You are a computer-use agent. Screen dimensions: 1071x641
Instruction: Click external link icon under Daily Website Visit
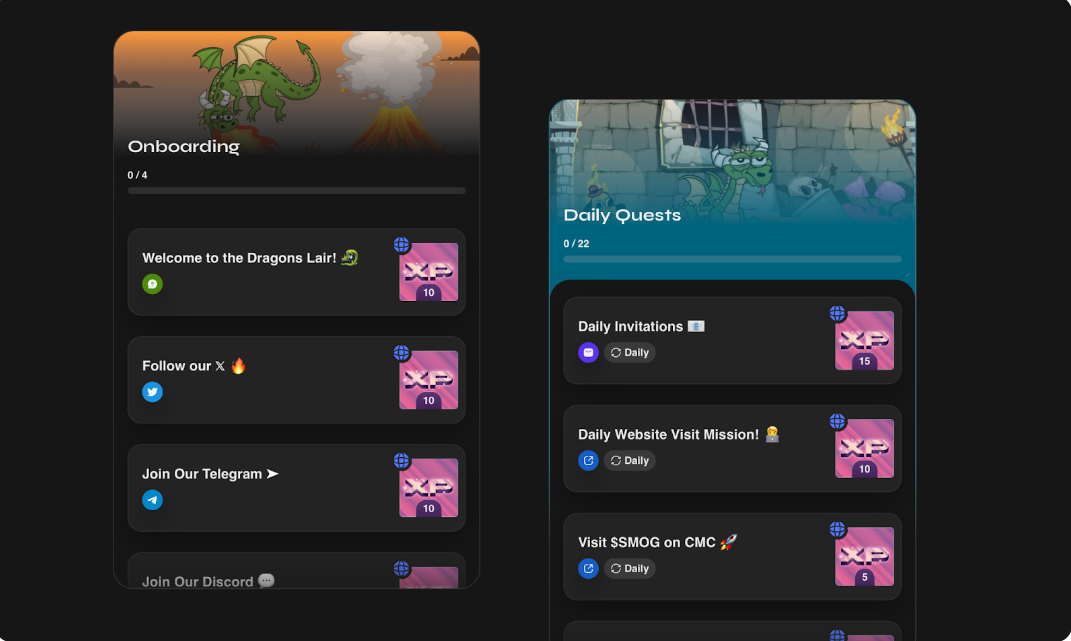(588, 460)
